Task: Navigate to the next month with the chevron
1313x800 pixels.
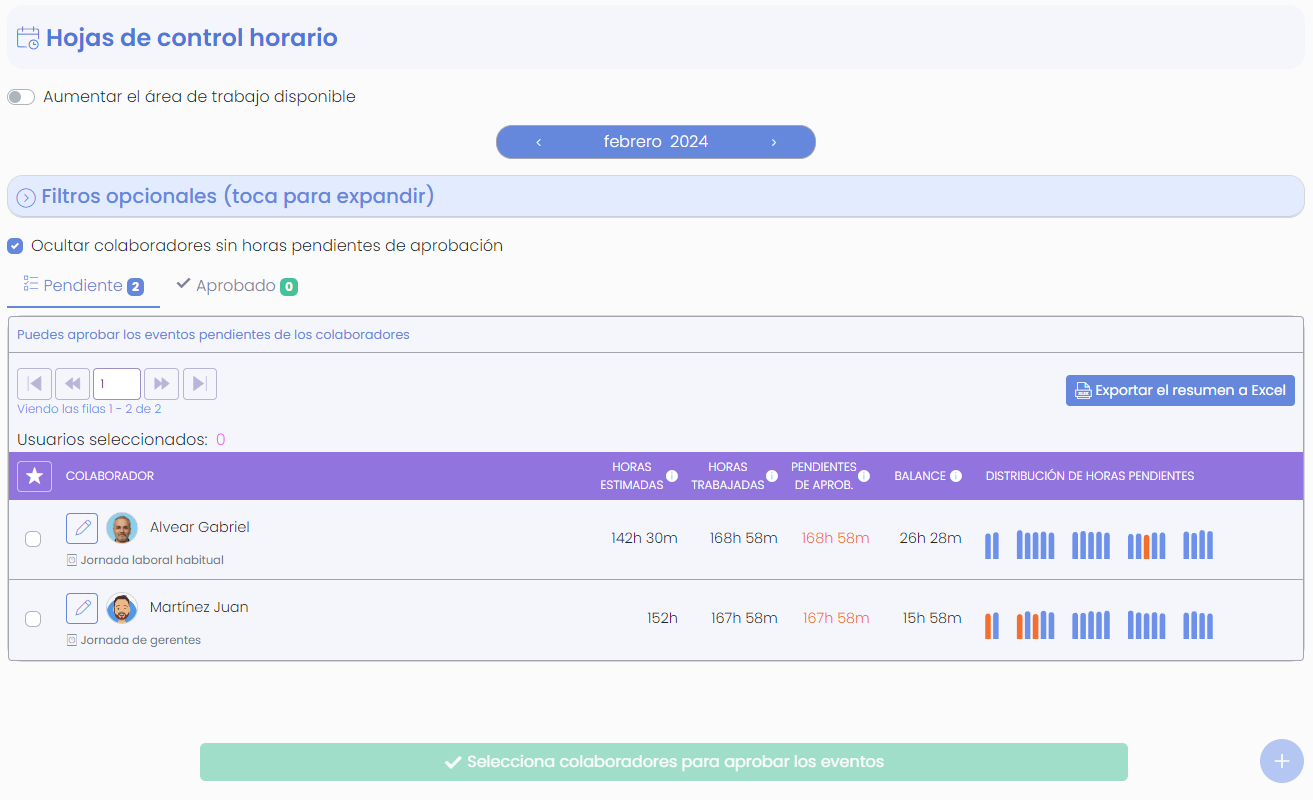Action: click(x=773, y=141)
